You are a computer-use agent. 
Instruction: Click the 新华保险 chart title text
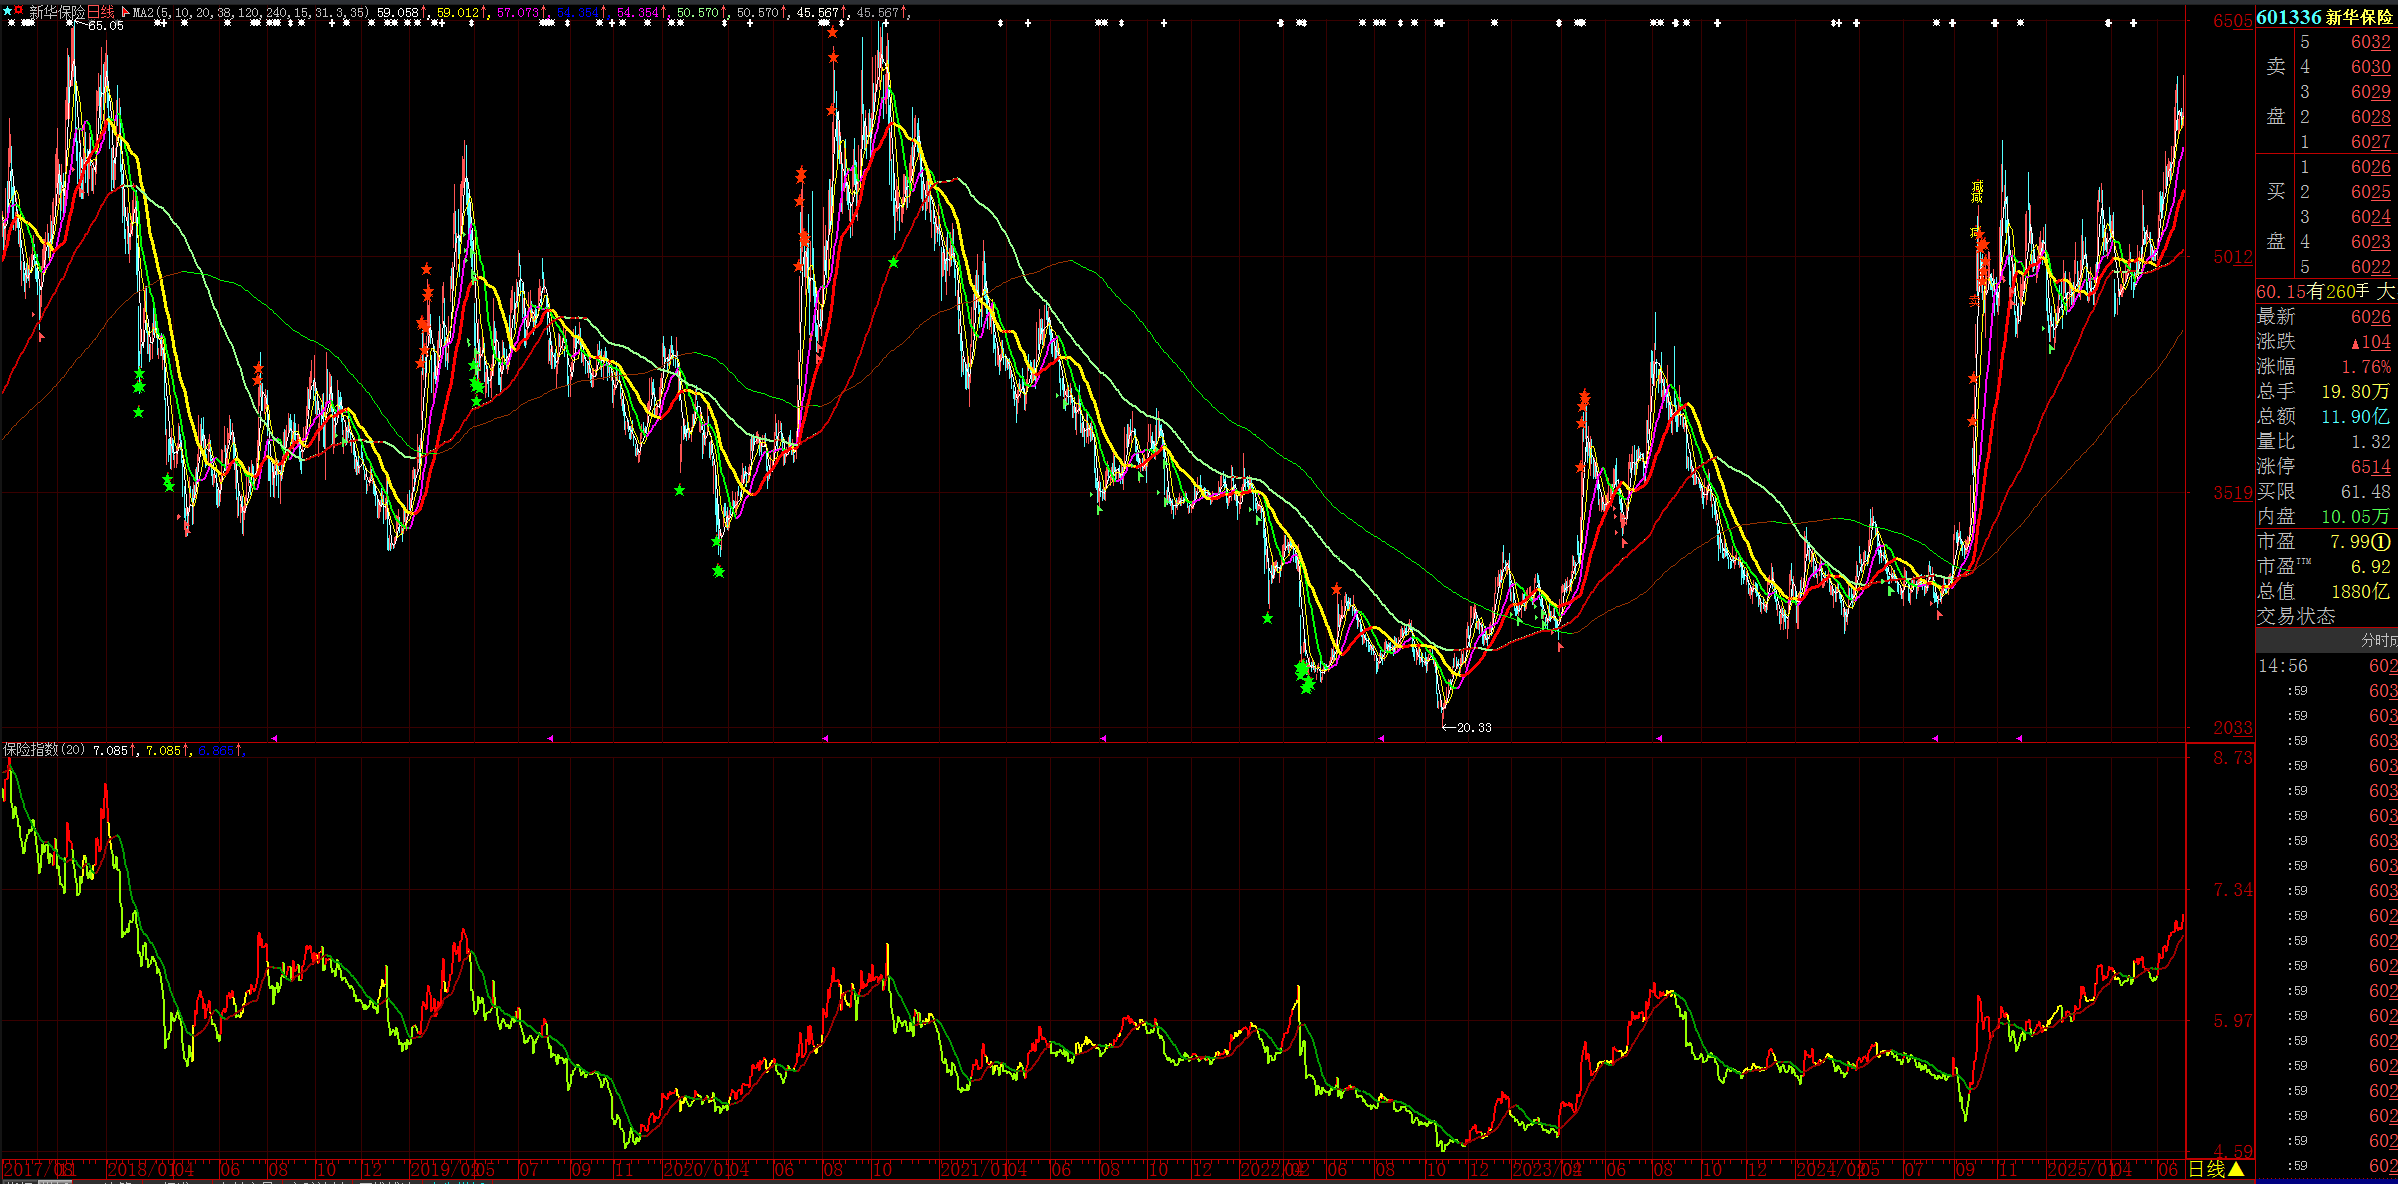point(57,12)
